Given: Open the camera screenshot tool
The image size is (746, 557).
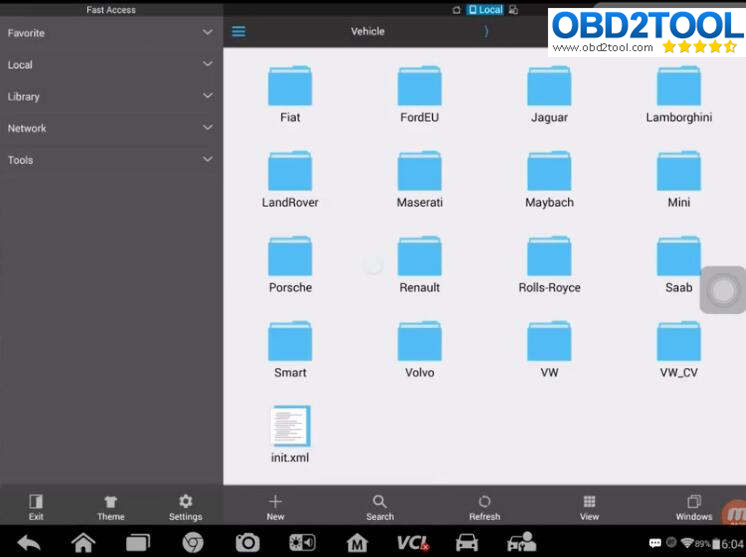Looking at the screenshot, I should click(247, 543).
